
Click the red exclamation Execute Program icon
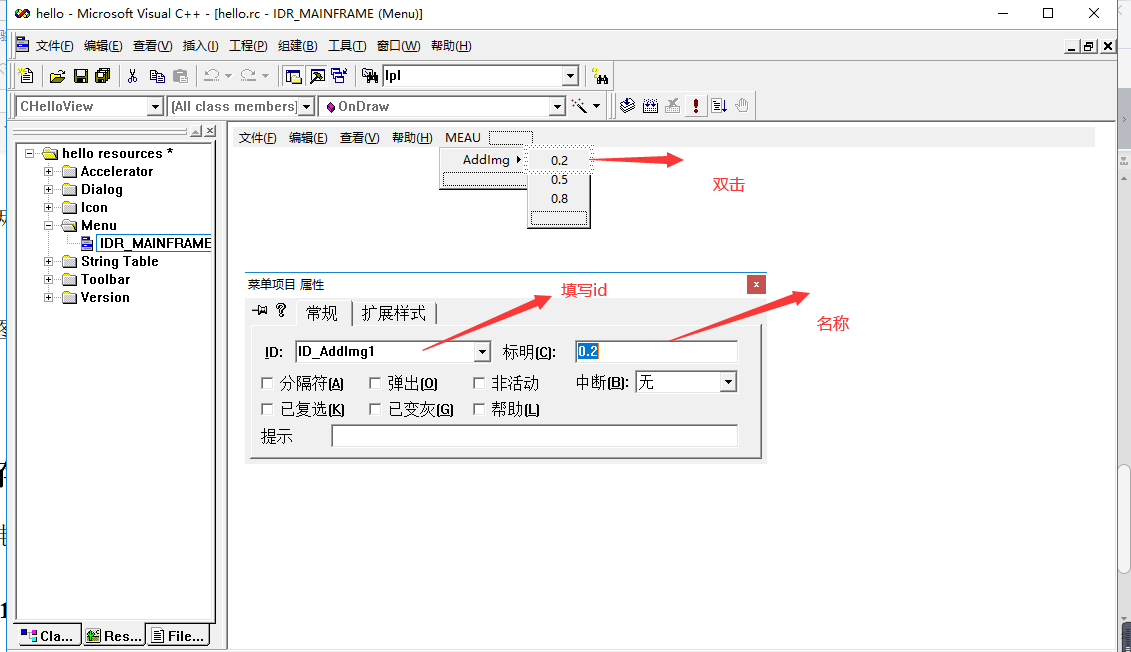[x=696, y=105]
